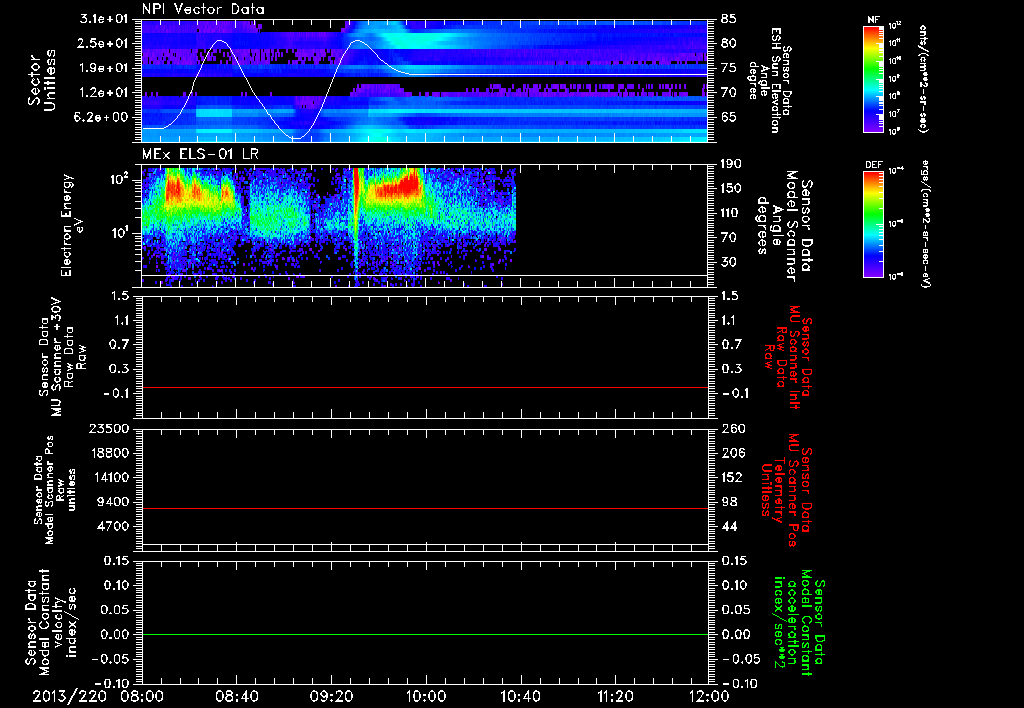Click the 12:00 time axis label
Image resolution: width=1024 pixels, height=708 pixels.
click(x=709, y=696)
